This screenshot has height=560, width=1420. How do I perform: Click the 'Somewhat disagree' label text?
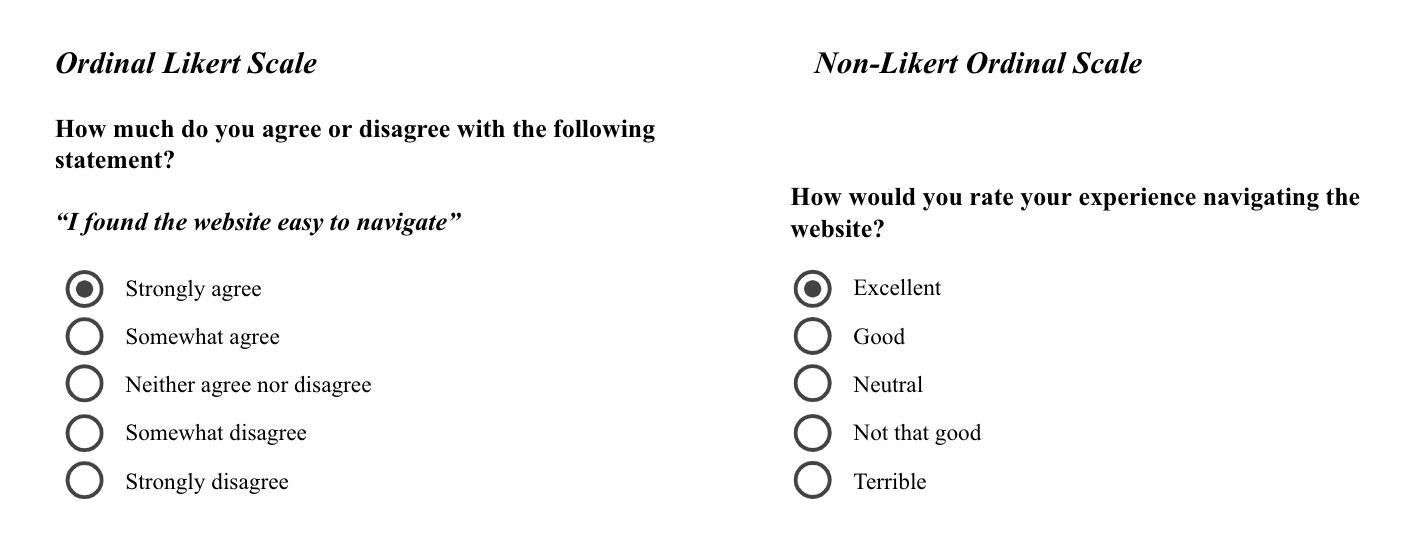[x=216, y=433]
